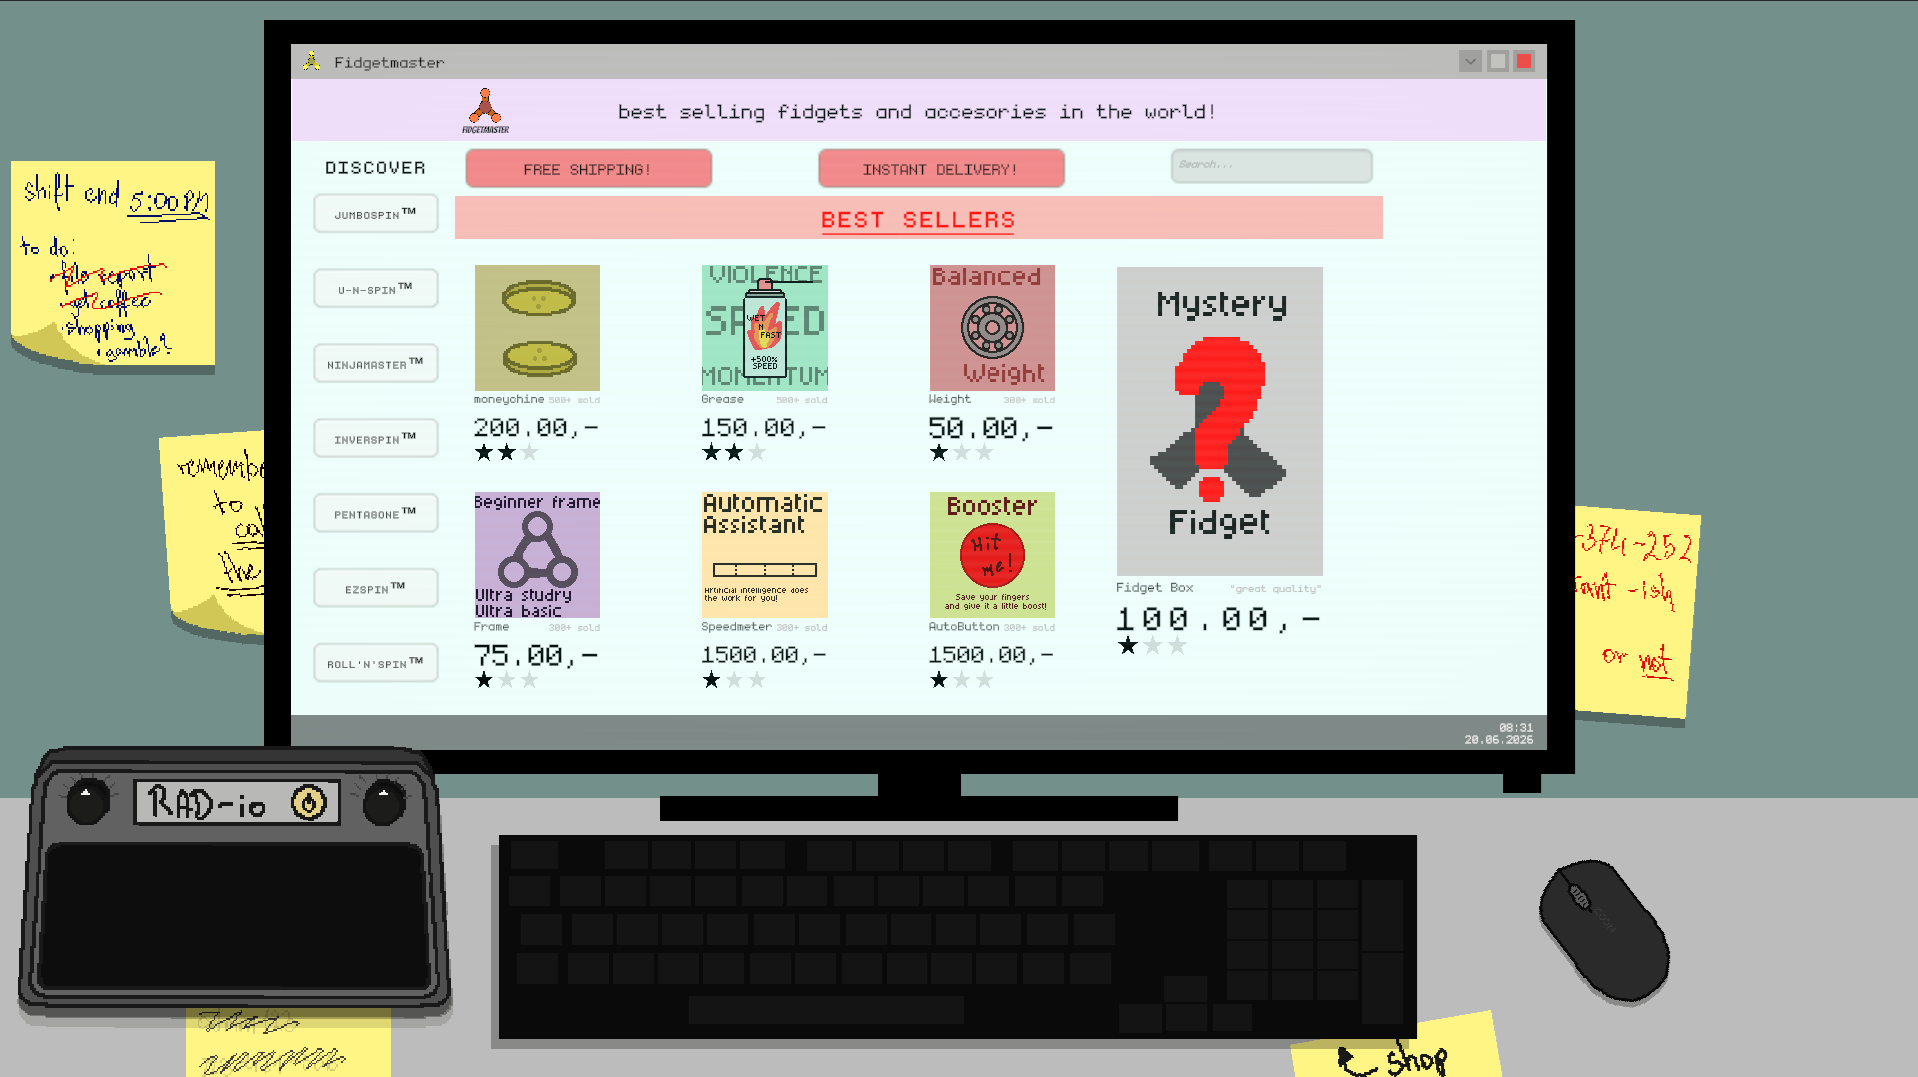This screenshot has width=1918, height=1077.
Task: Click the Speedmeter price 1500,00,-
Action: (x=764, y=655)
